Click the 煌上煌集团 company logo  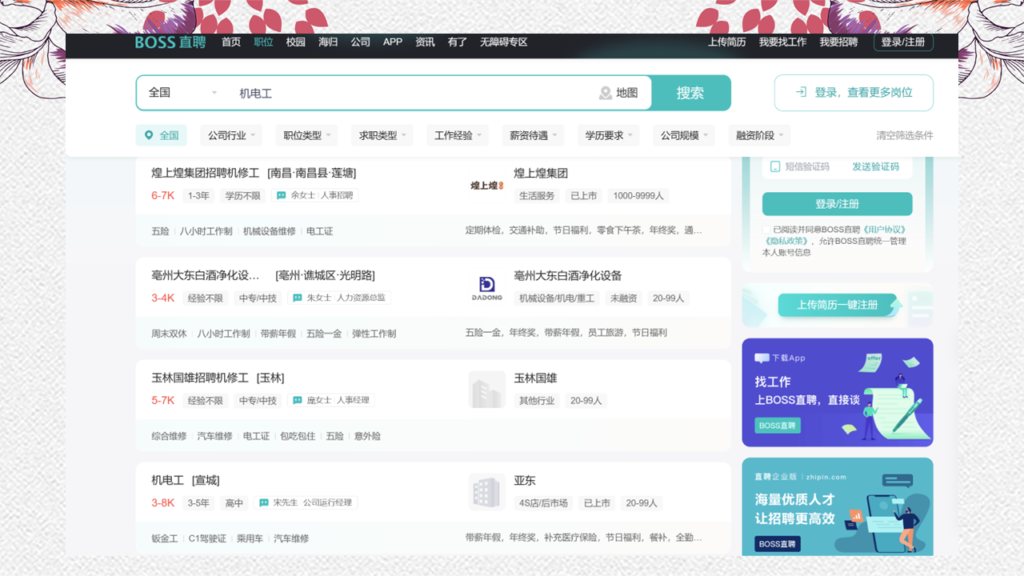[486, 185]
